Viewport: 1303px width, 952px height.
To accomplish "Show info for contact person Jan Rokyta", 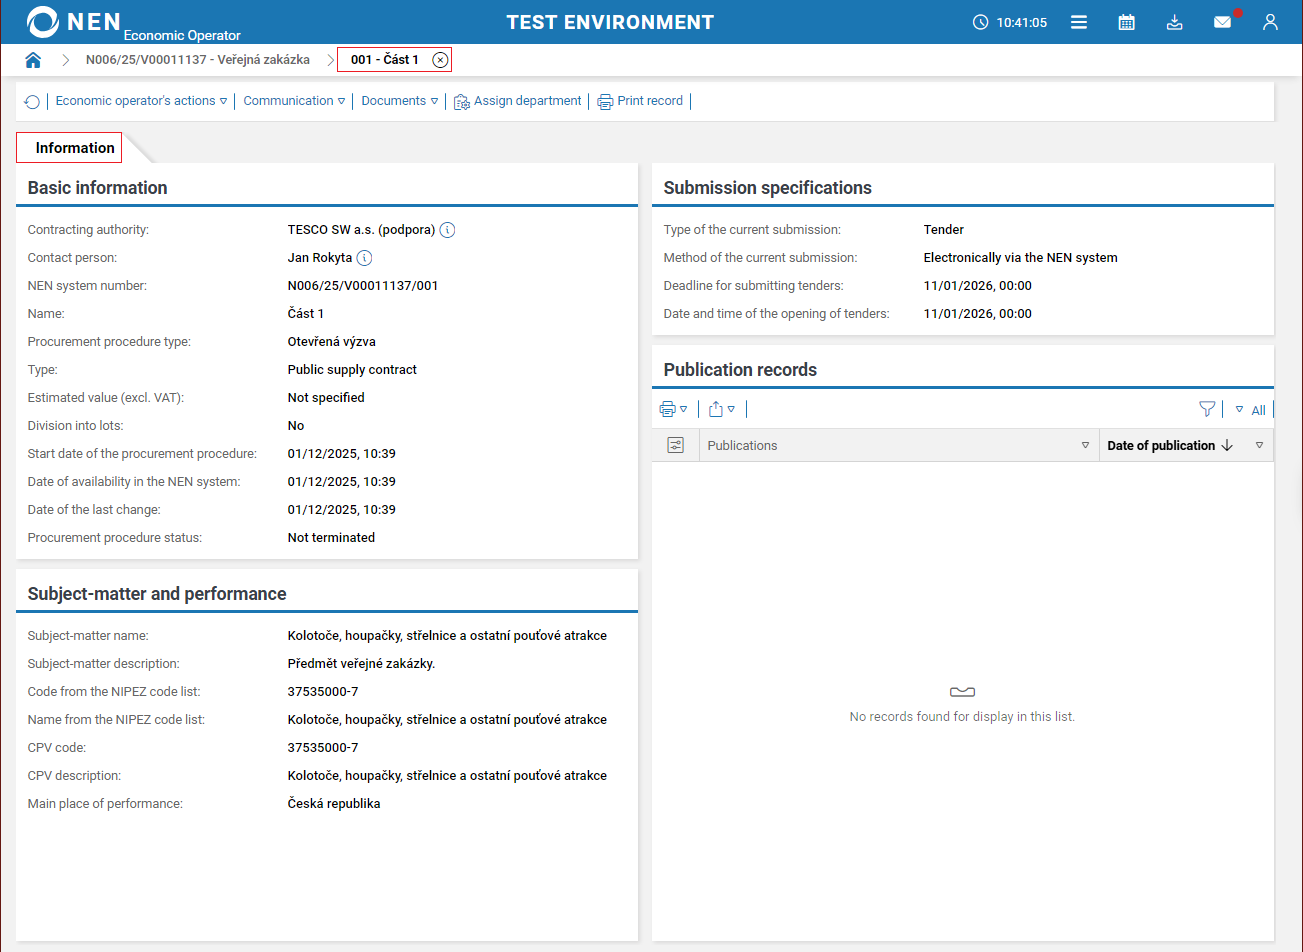I will (365, 258).
